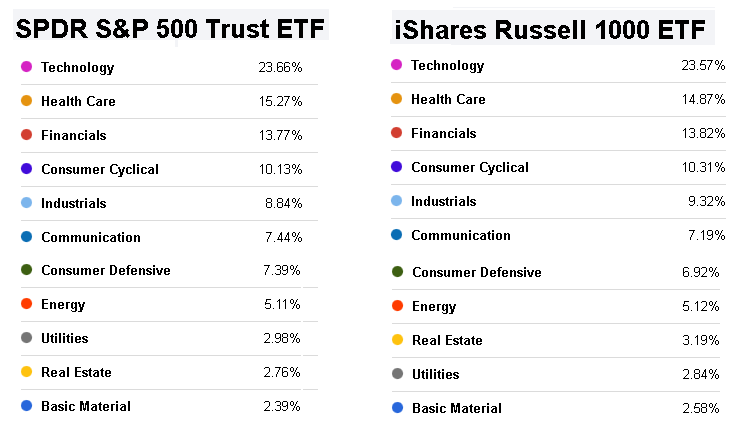Click the Energy label in the iShares list

[433, 306]
